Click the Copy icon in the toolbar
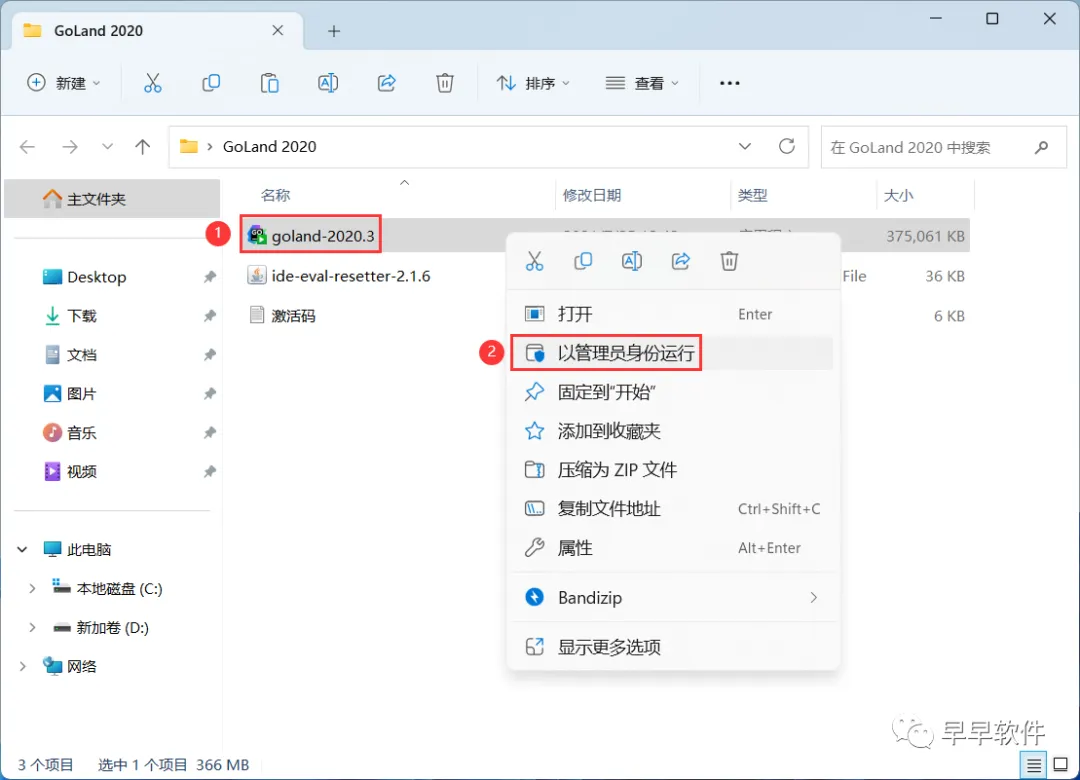 [x=211, y=83]
